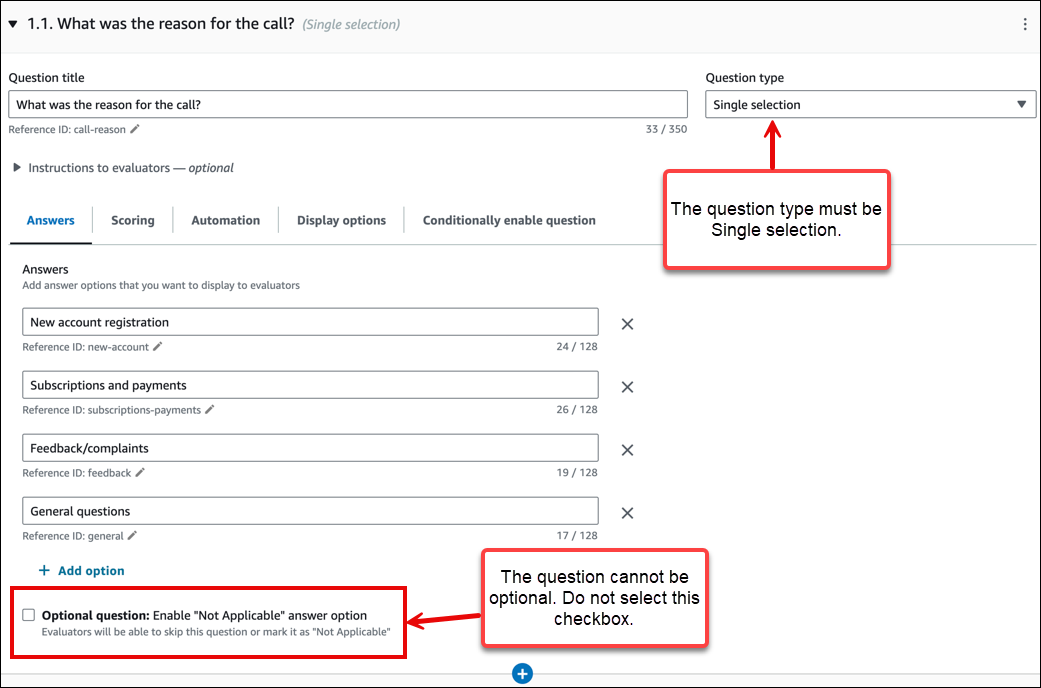Screen dimensions: 1041x688
Task: Click the blue plus circle to add question
Action: tap(522, 674)
